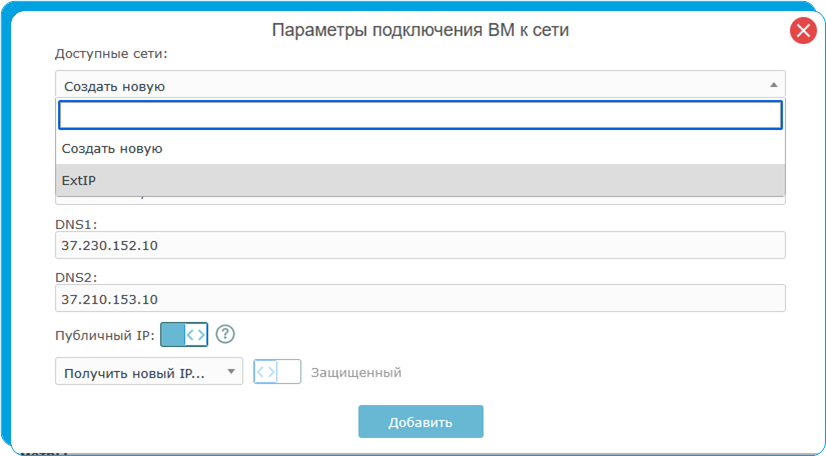The width and height of the screenshot is (826, 456).
Task: Click the DNS2 label
Action: click(x=75, y=277)
